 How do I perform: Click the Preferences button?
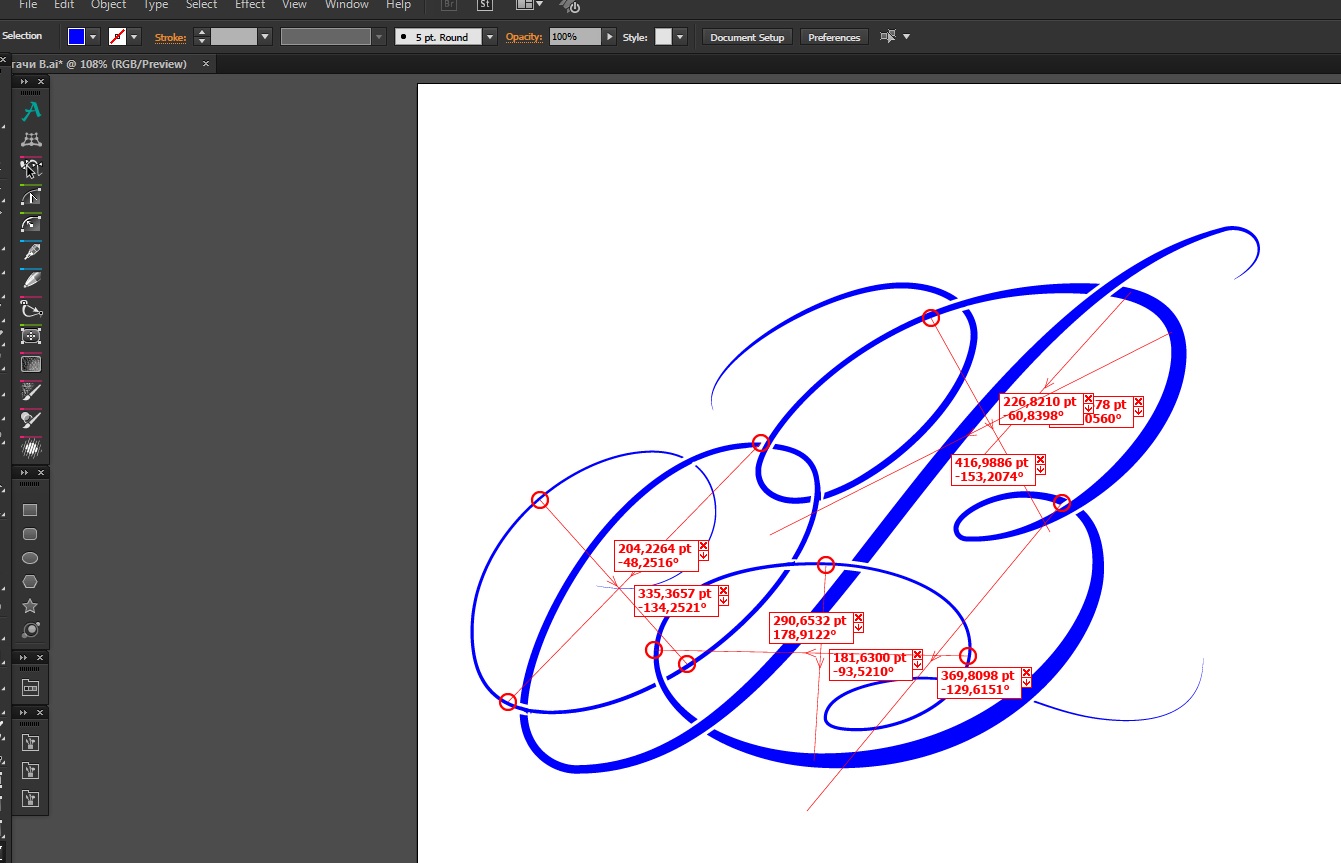[x=834, y=37]
